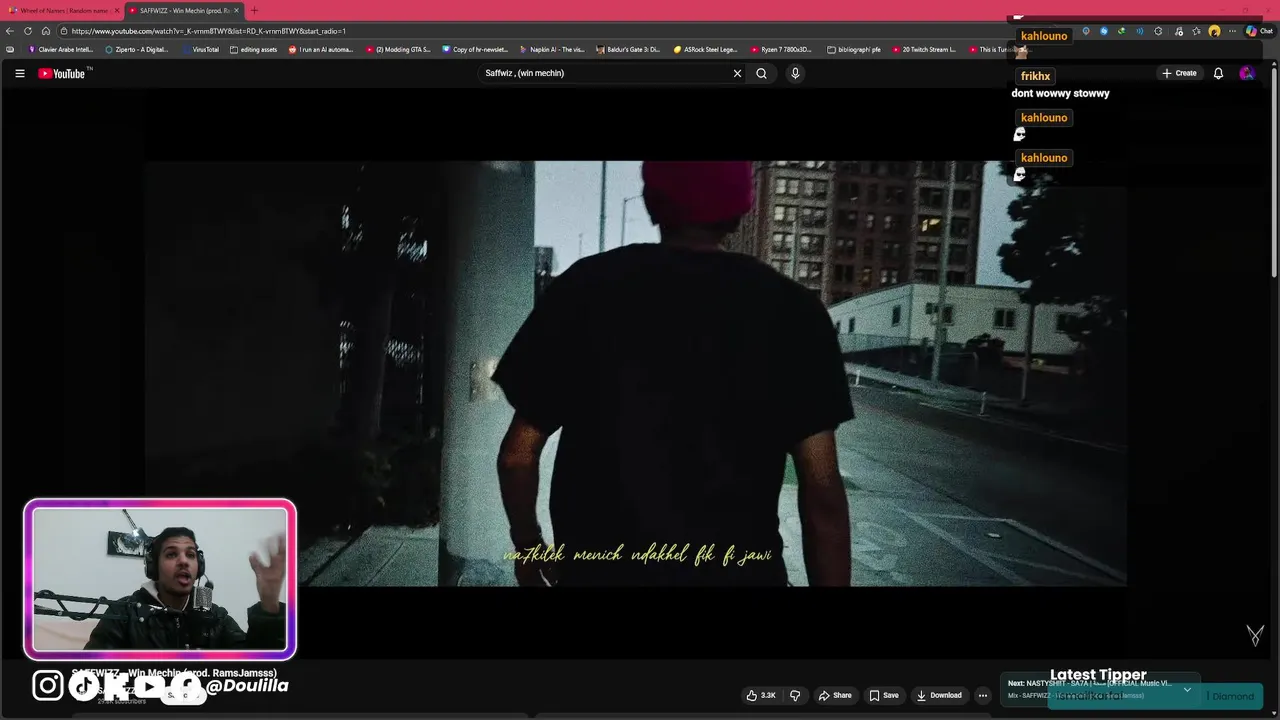Run the search with the magnifier button
Viewport: 1280px width, 720px height.
(x=762, y=73)
